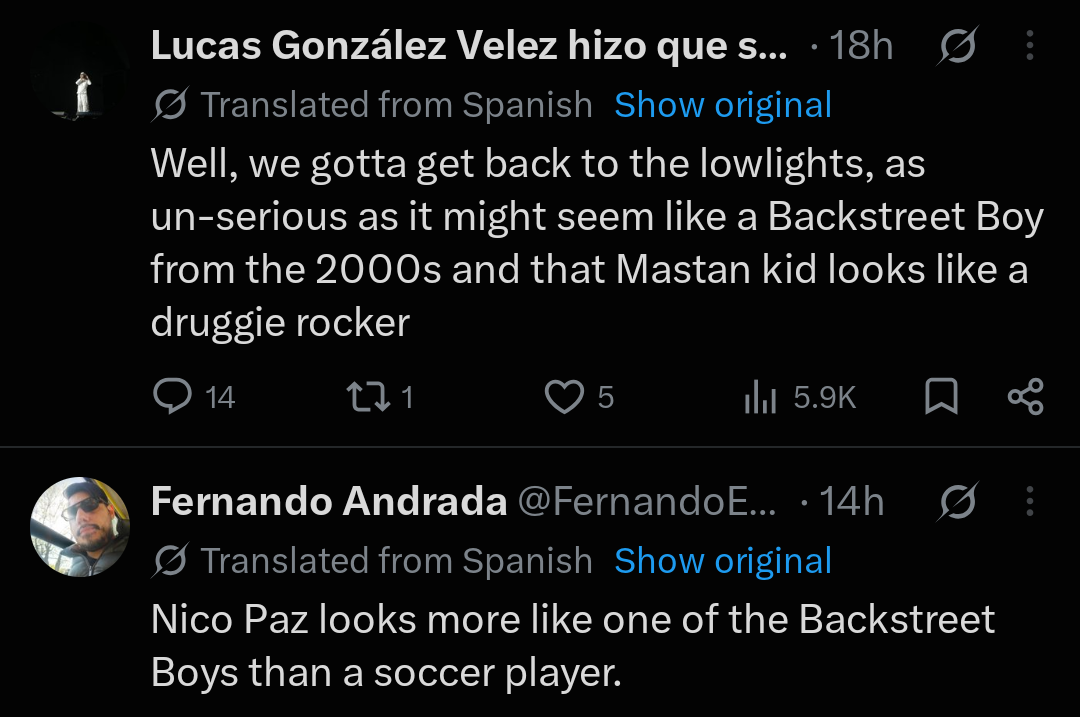Click the @FernandoE... handle
This screenshot has width=1080, height=717.
(x=647, y=501)
